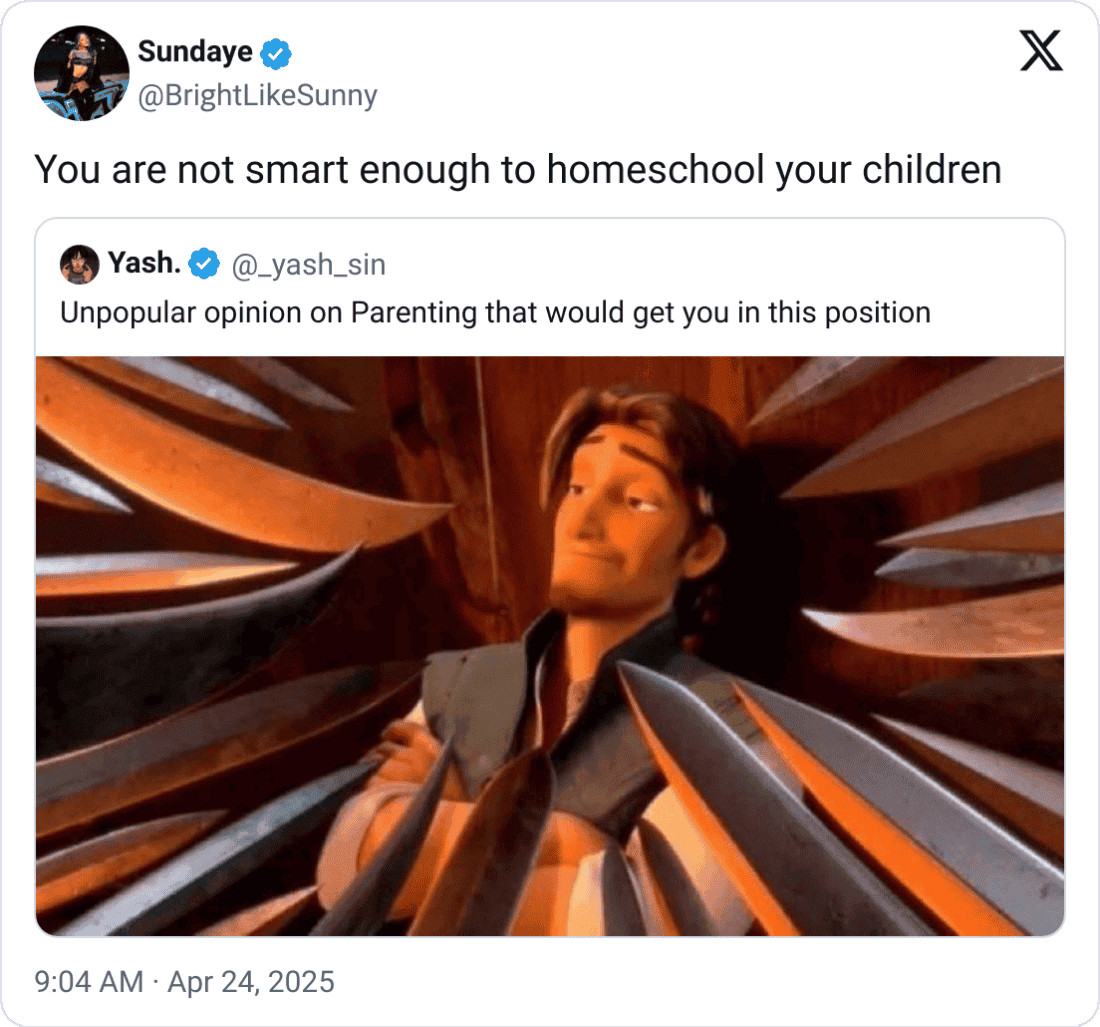Click Sundaye's profile avatar
Screen dimensions: 1100x1027
point(81,73)
